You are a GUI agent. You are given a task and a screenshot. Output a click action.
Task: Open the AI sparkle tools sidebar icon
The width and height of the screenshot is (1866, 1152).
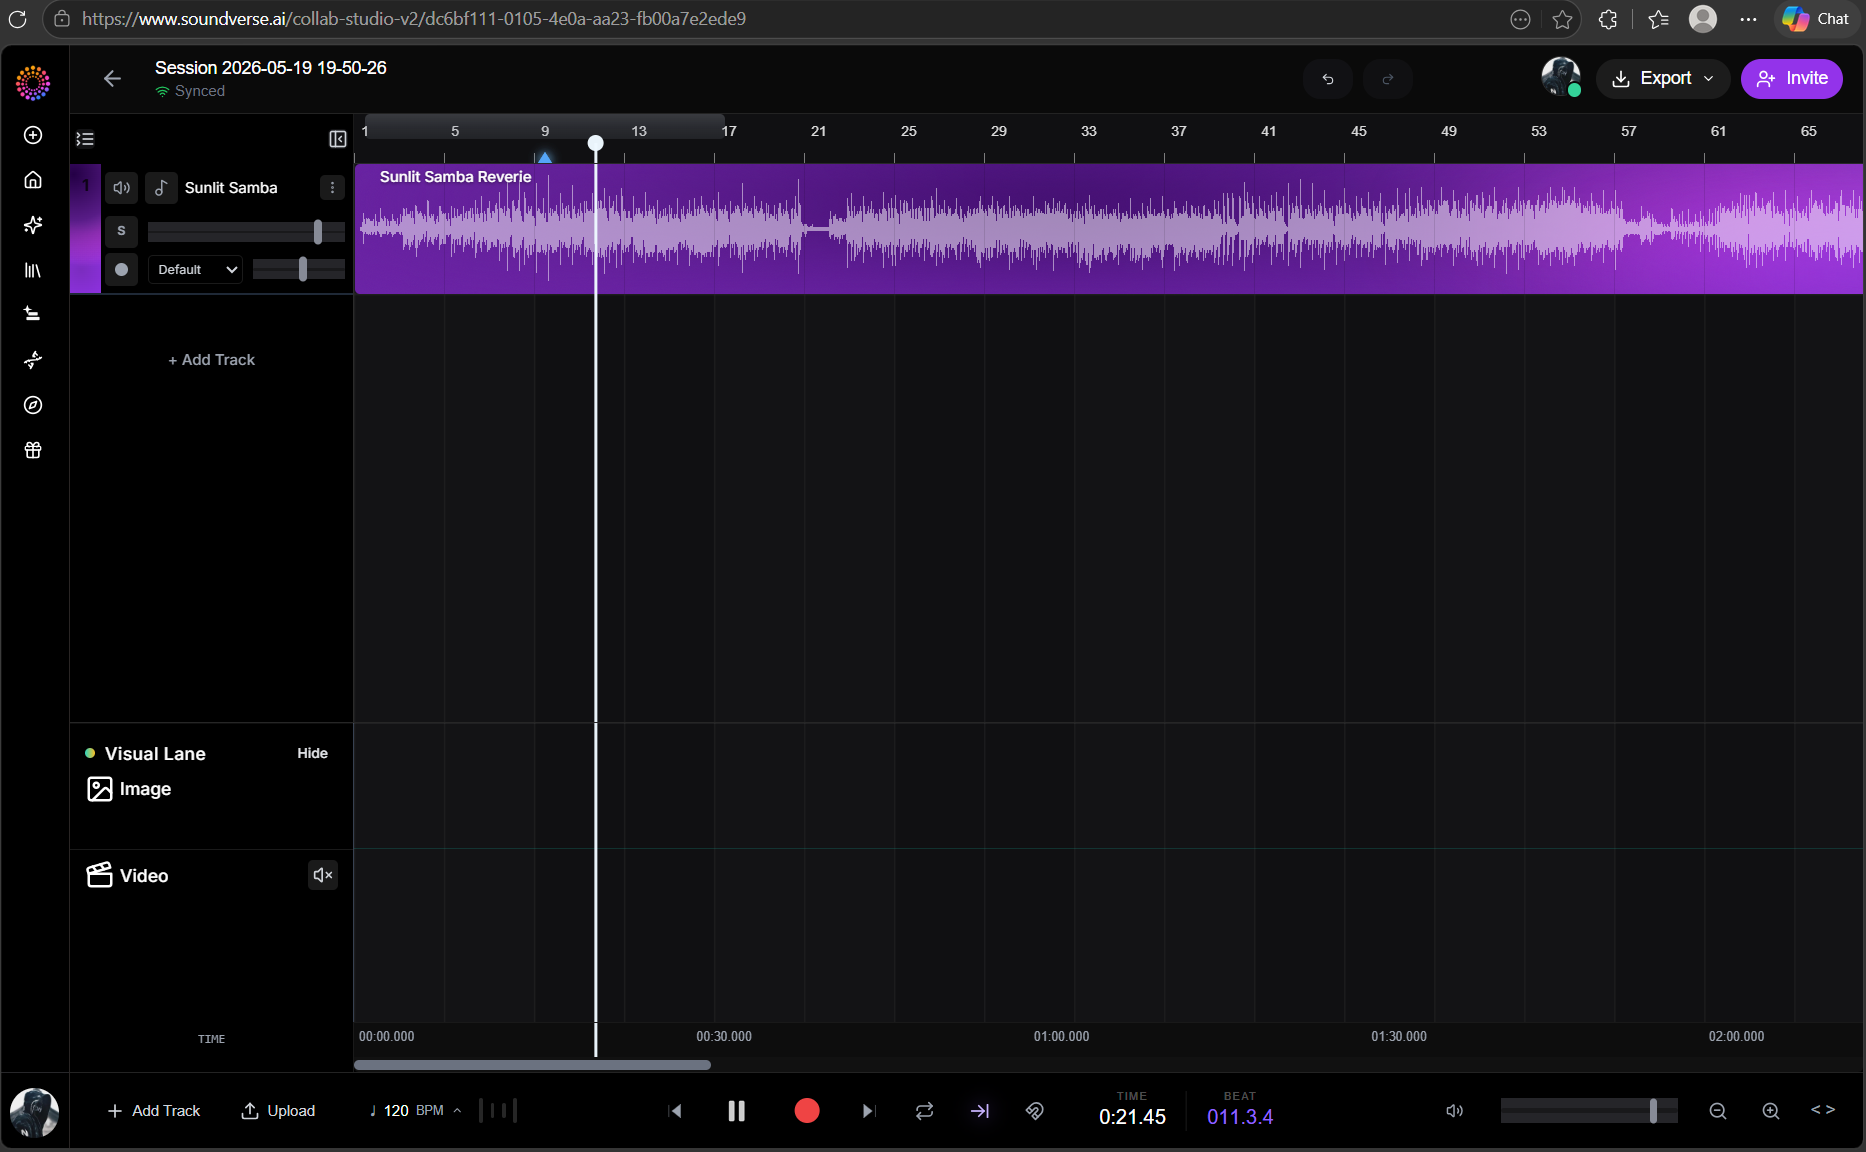33,225
